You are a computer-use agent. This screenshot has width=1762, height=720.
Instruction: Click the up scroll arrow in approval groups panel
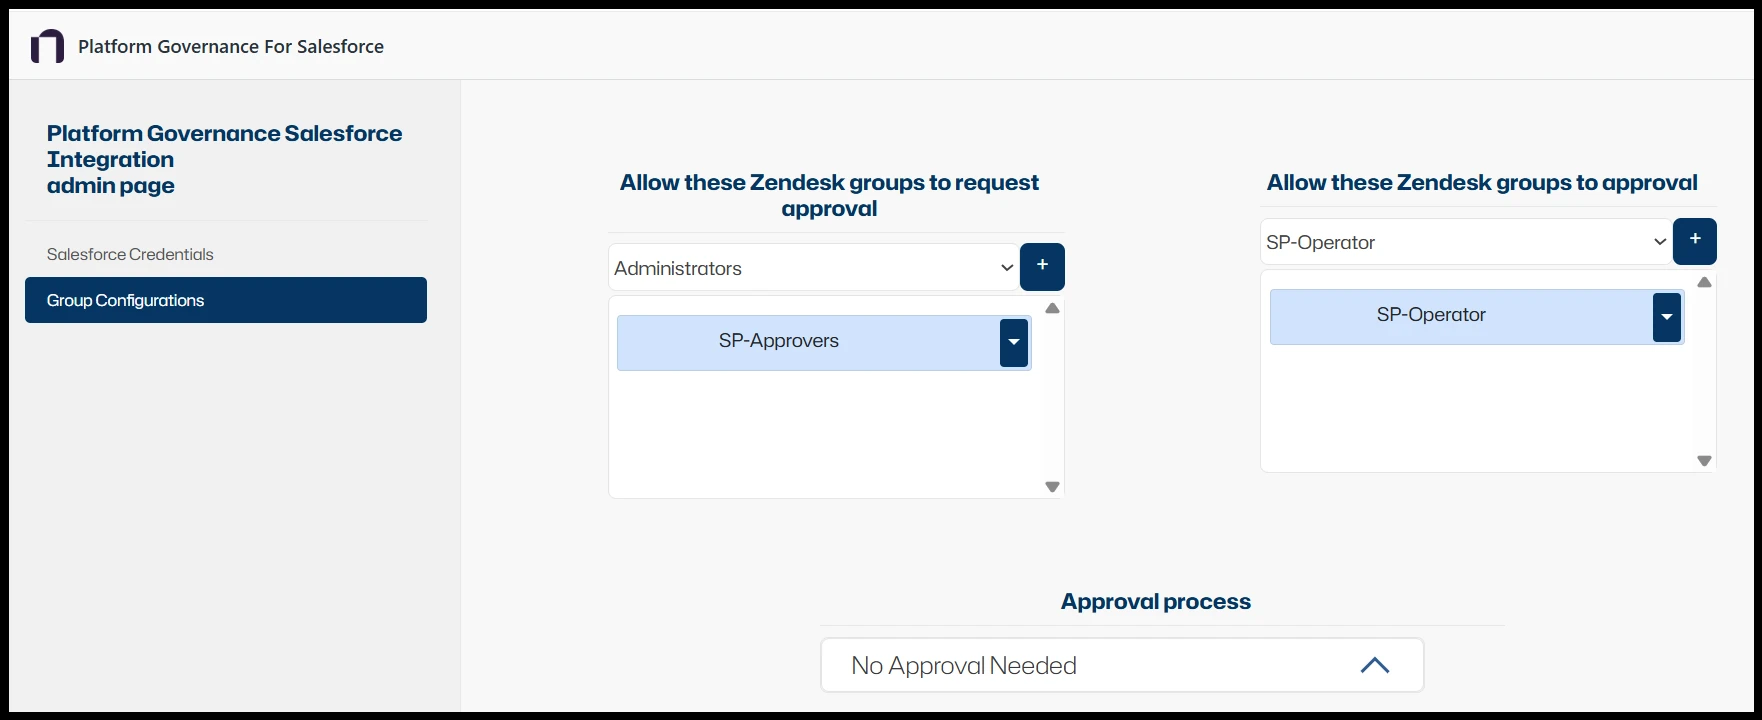[x=1705, y=282]
